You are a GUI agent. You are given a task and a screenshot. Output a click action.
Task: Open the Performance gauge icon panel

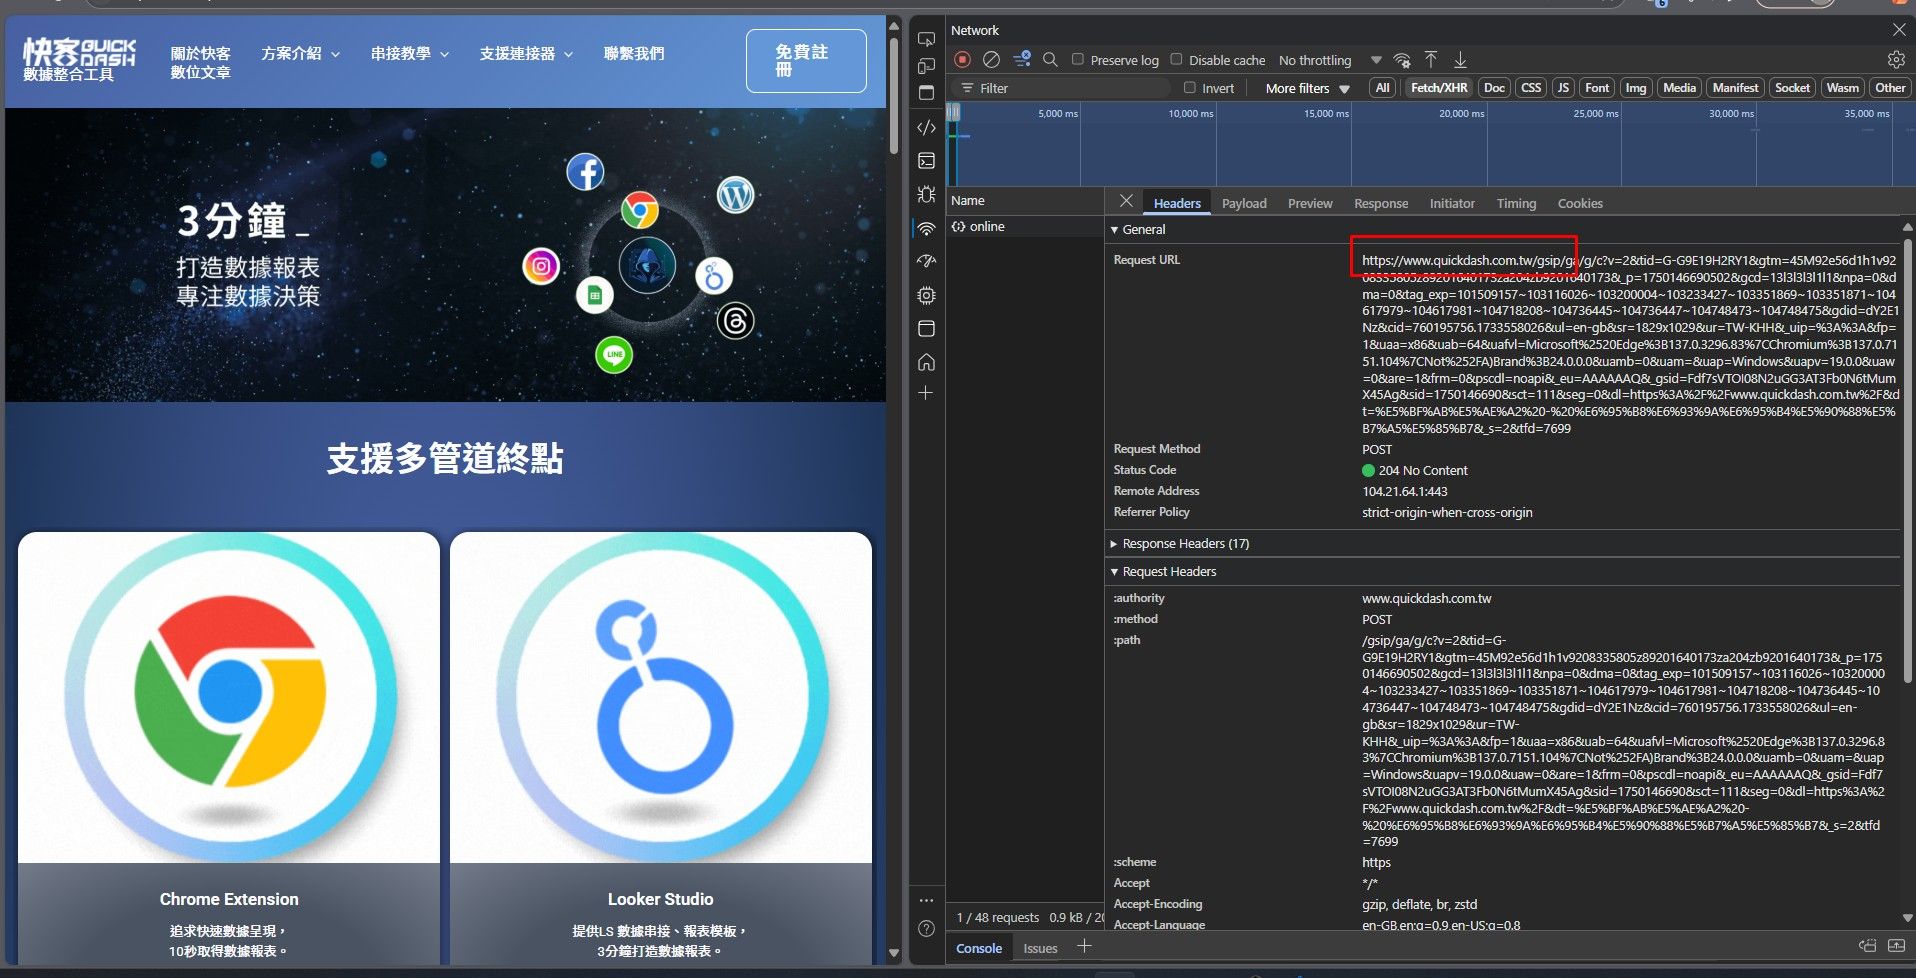pyautogui.click(x=927, y=261)
